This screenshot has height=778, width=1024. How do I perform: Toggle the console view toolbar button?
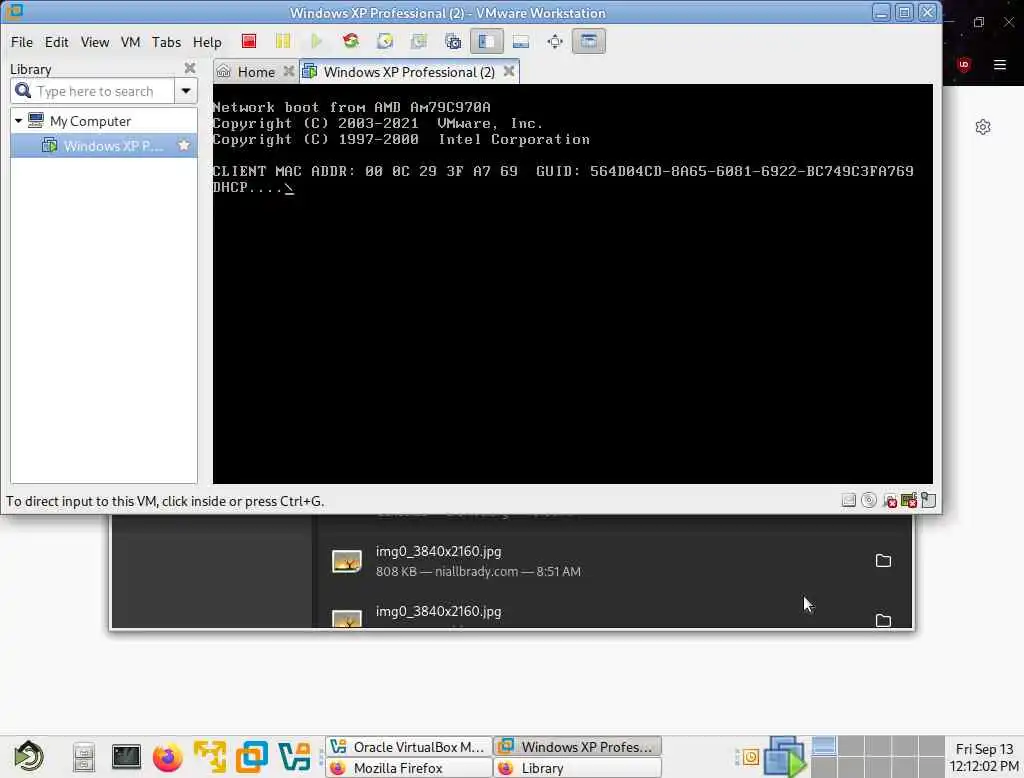[x=588, y=41]
